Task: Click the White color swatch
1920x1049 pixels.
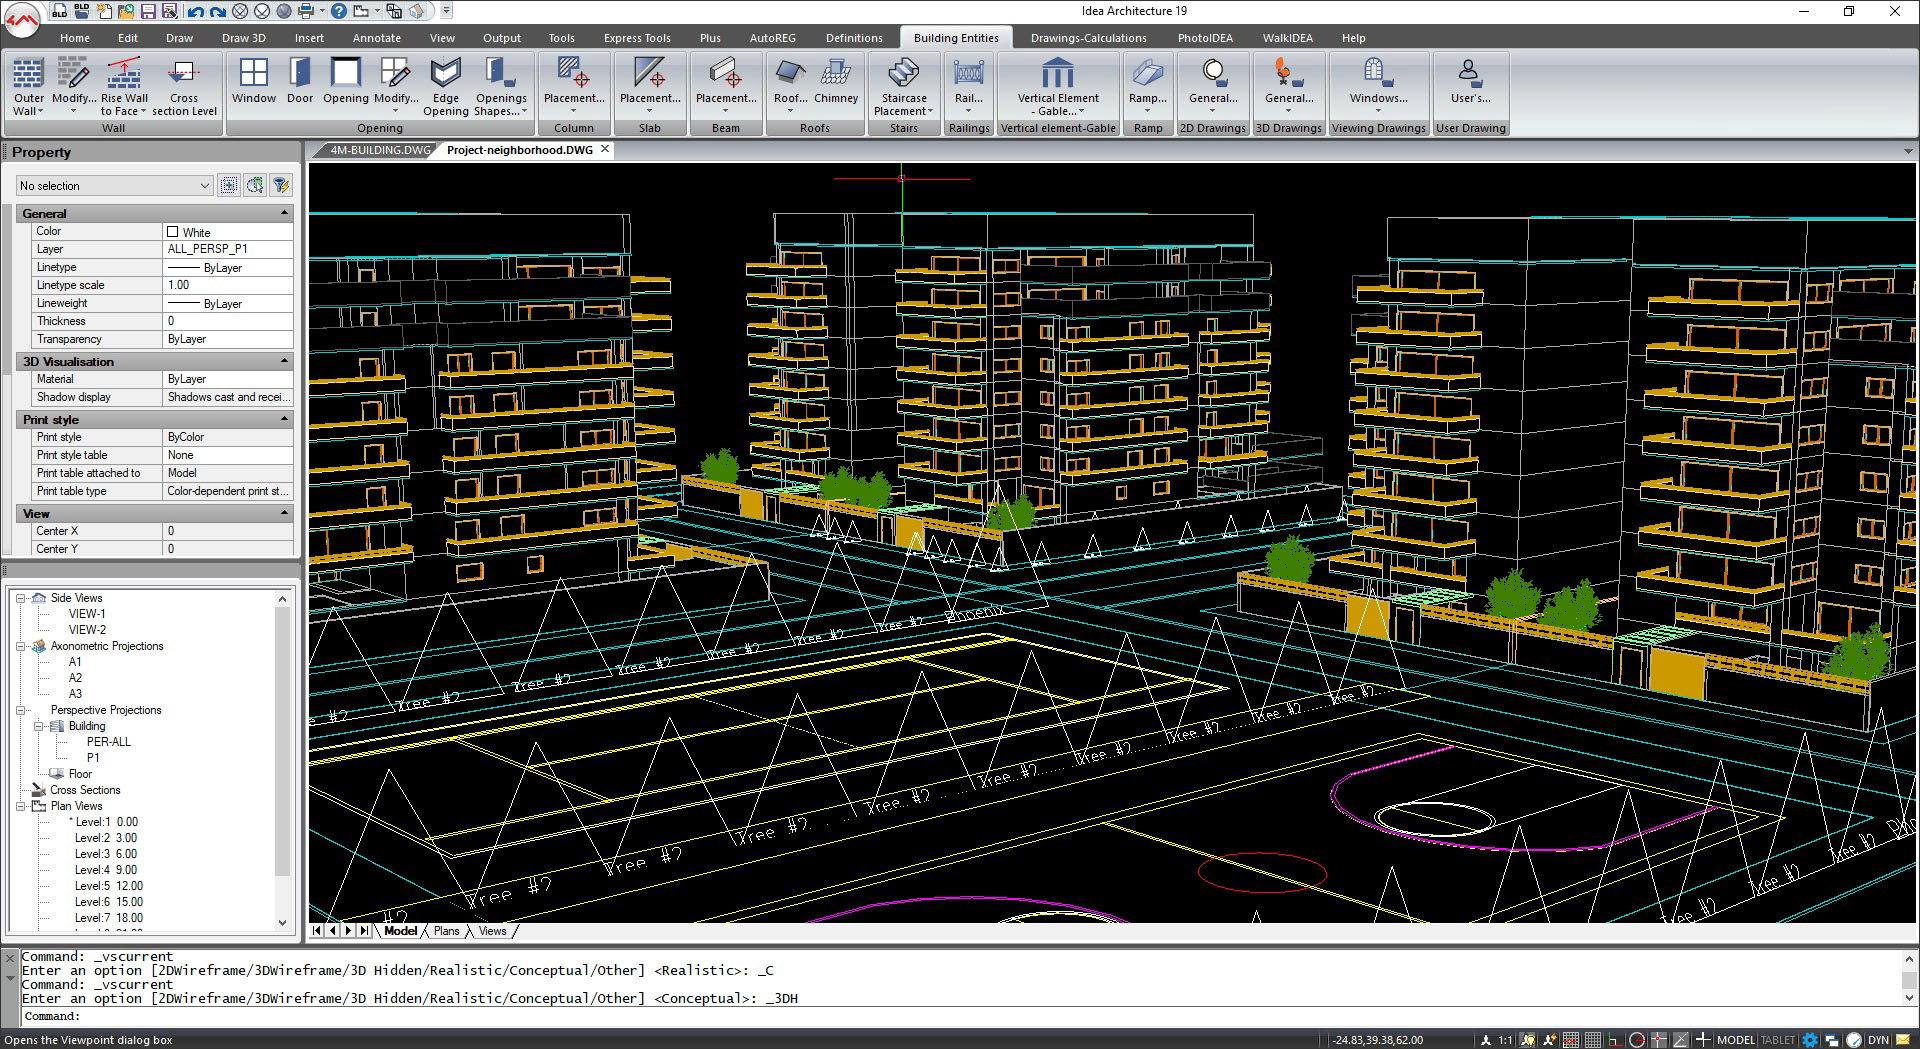Action: click(x=172, y=232)
